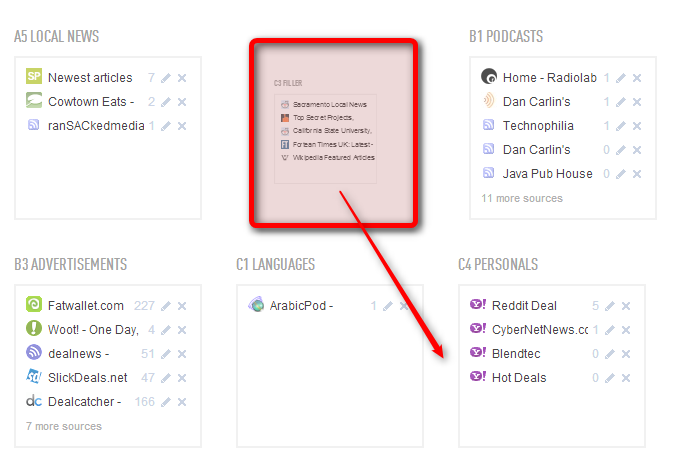Expand the 7 more sources list
This screenshot has height=469, width=674.
[x=64, y=426]
